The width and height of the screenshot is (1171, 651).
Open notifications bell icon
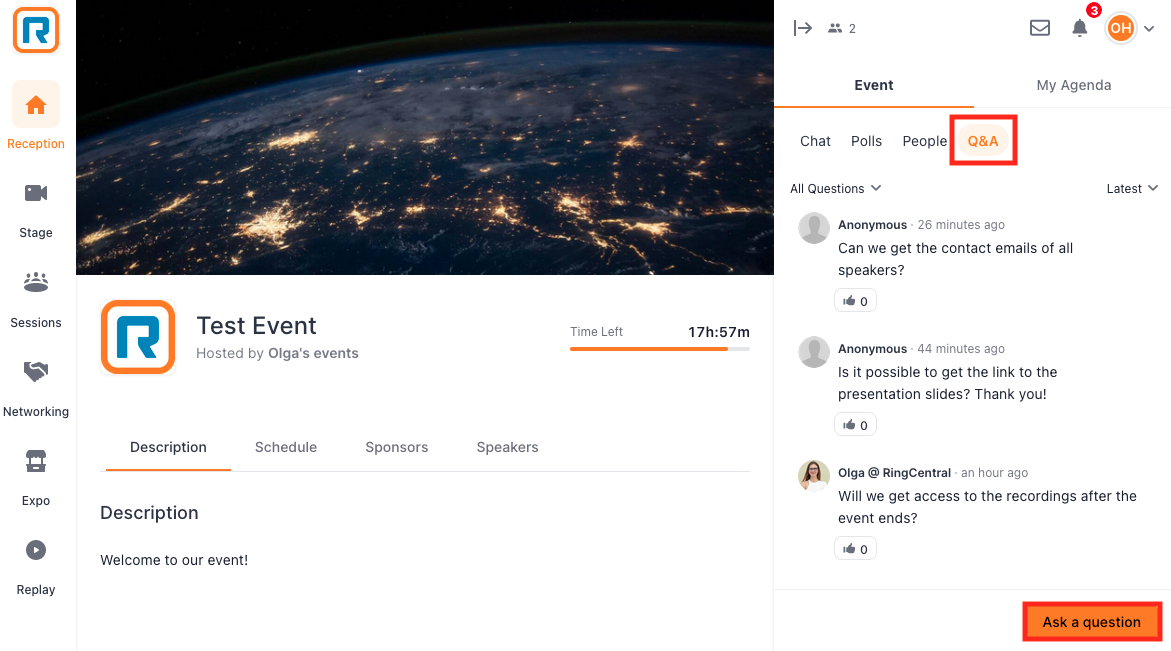pyautogui.click(x=1080, y=28)
